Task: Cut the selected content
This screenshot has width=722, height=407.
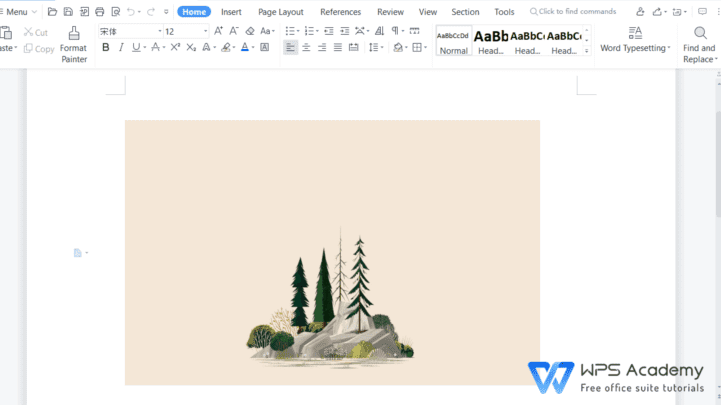Action: point(36,32)
